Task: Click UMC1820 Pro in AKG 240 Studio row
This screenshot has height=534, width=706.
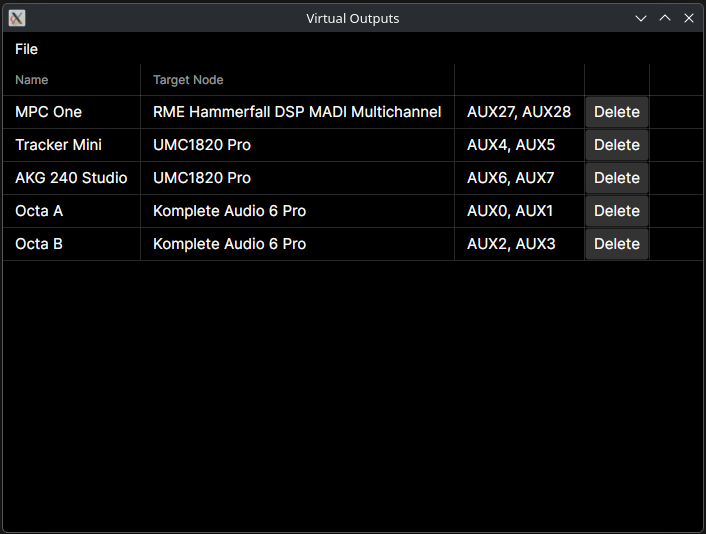Action: [x=298, y=178]
